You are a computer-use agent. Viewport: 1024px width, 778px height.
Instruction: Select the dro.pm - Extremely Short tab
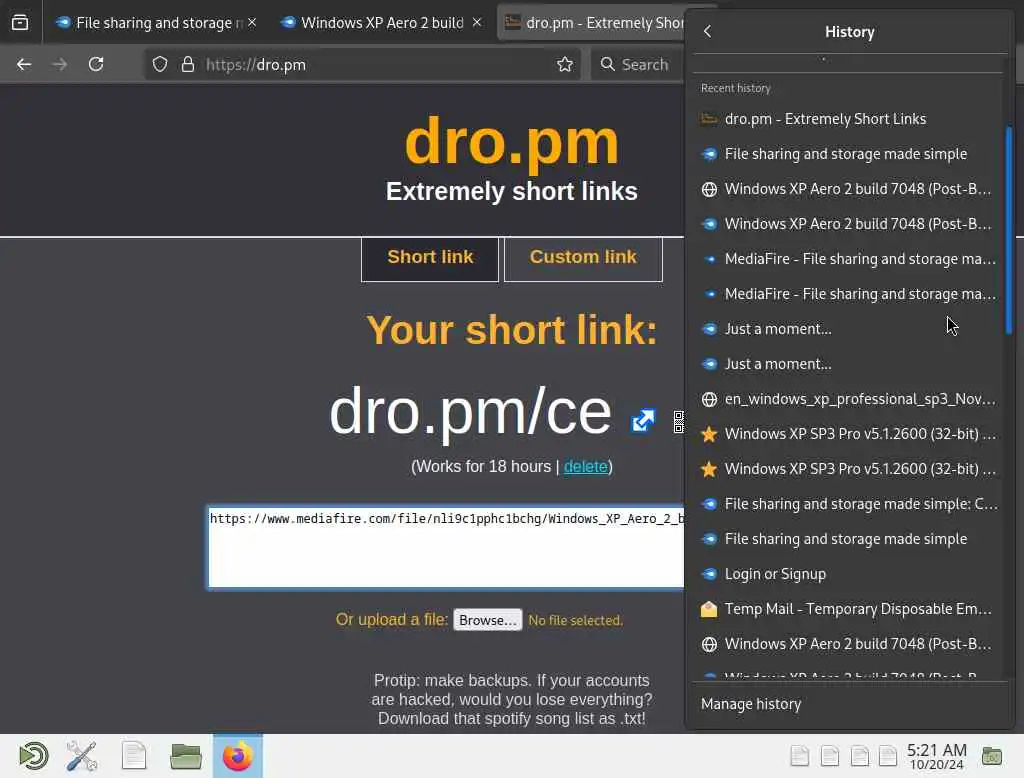[x=591, y=23]
